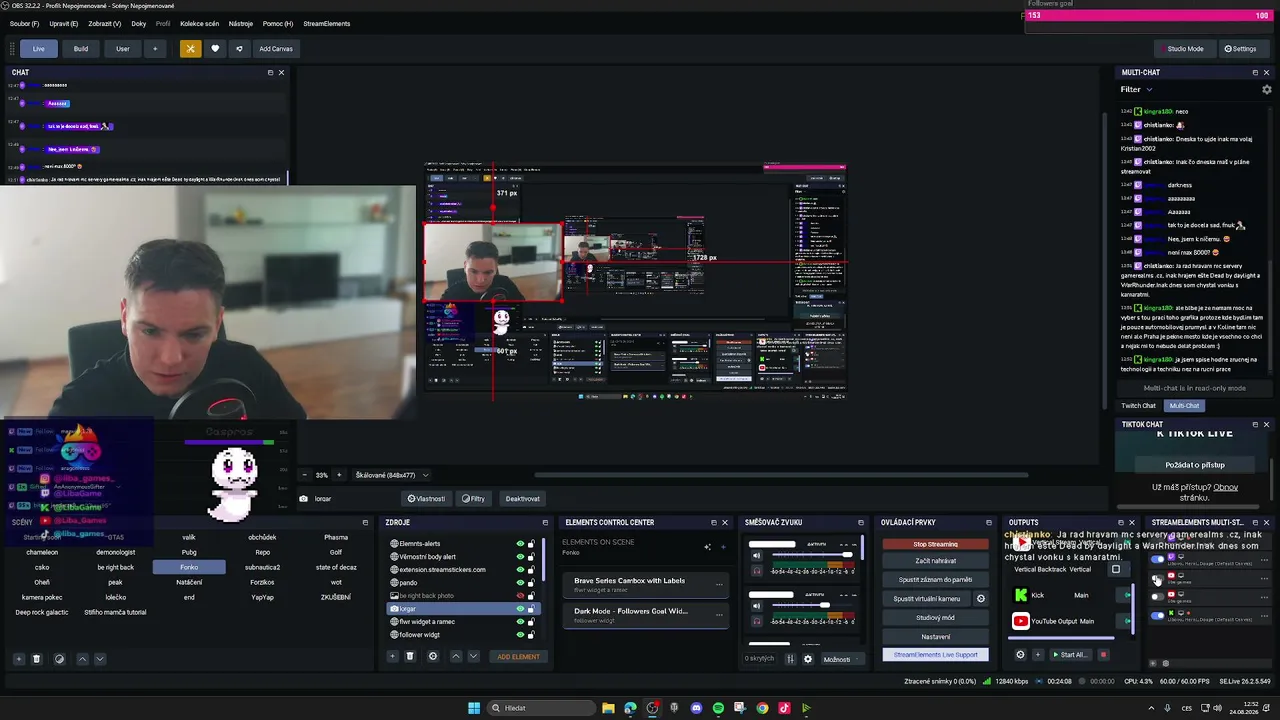Screen dimensions: 1280x720
Task: Expand the Filter dropdown in Multi-Chat
Action: pos(1136,89)
